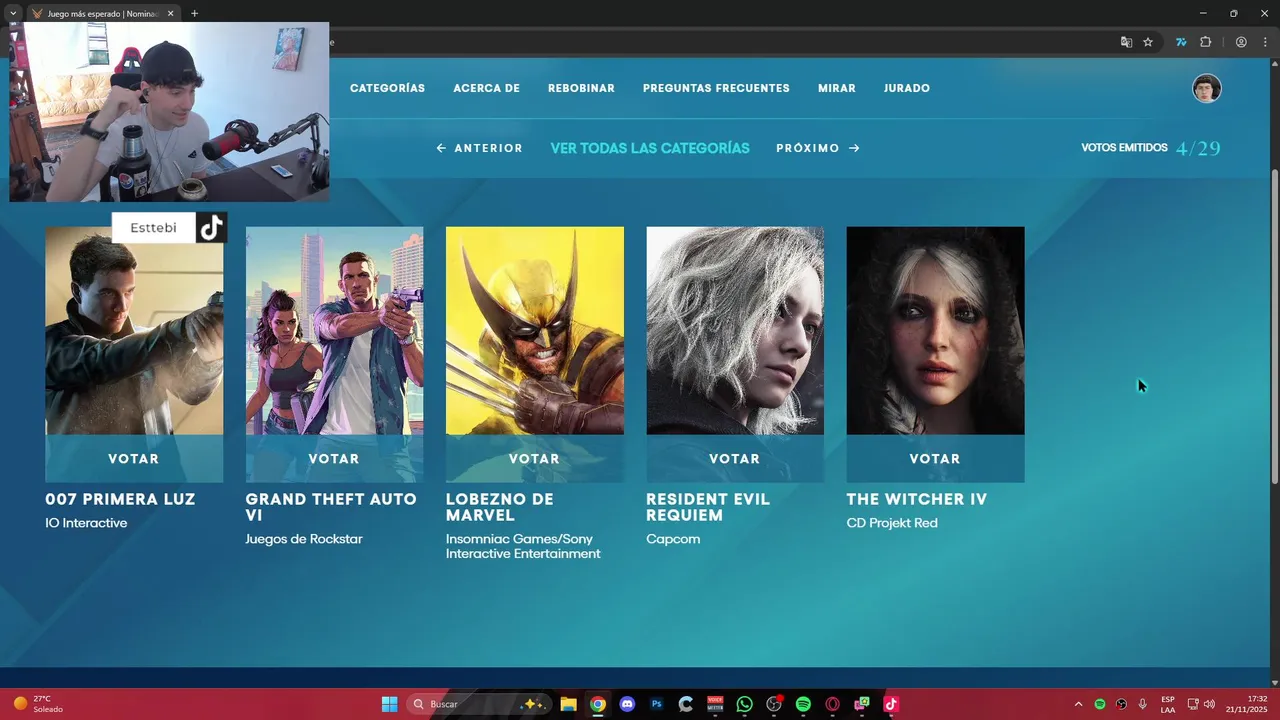
Task: Click the Grand Theft Auto VI cover image
Action: [x=334, y=331]
